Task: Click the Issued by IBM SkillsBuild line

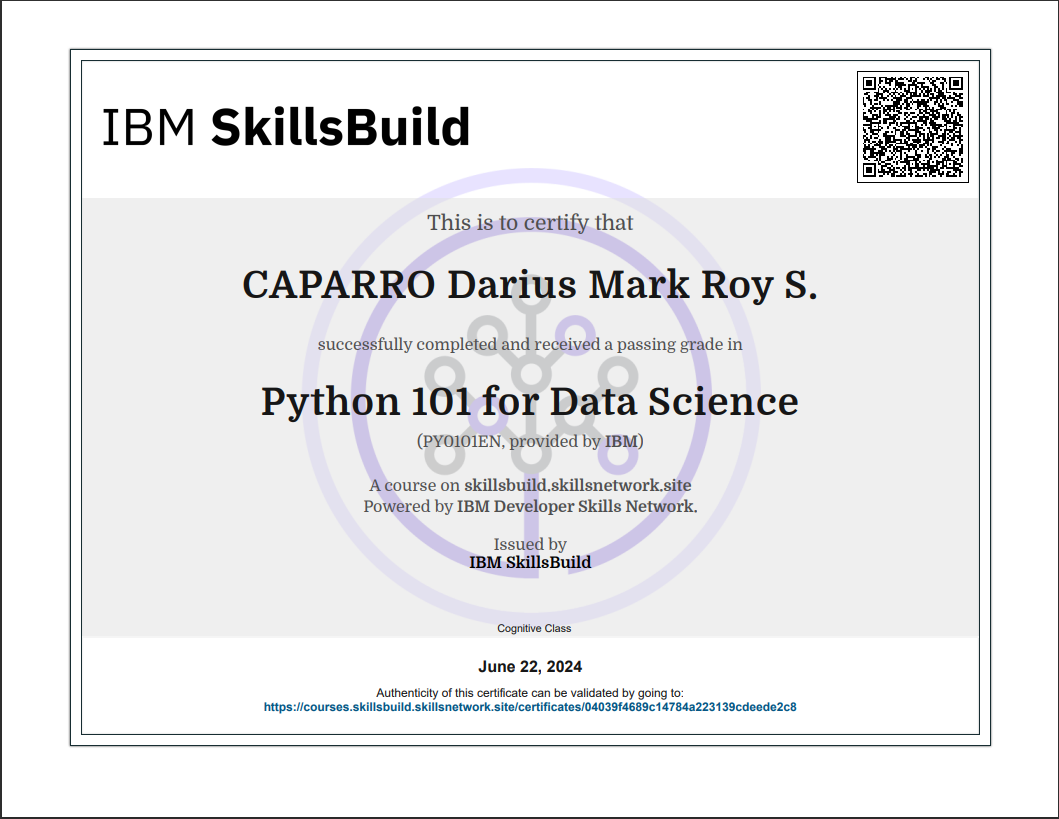Action: (x=530, y=553)
